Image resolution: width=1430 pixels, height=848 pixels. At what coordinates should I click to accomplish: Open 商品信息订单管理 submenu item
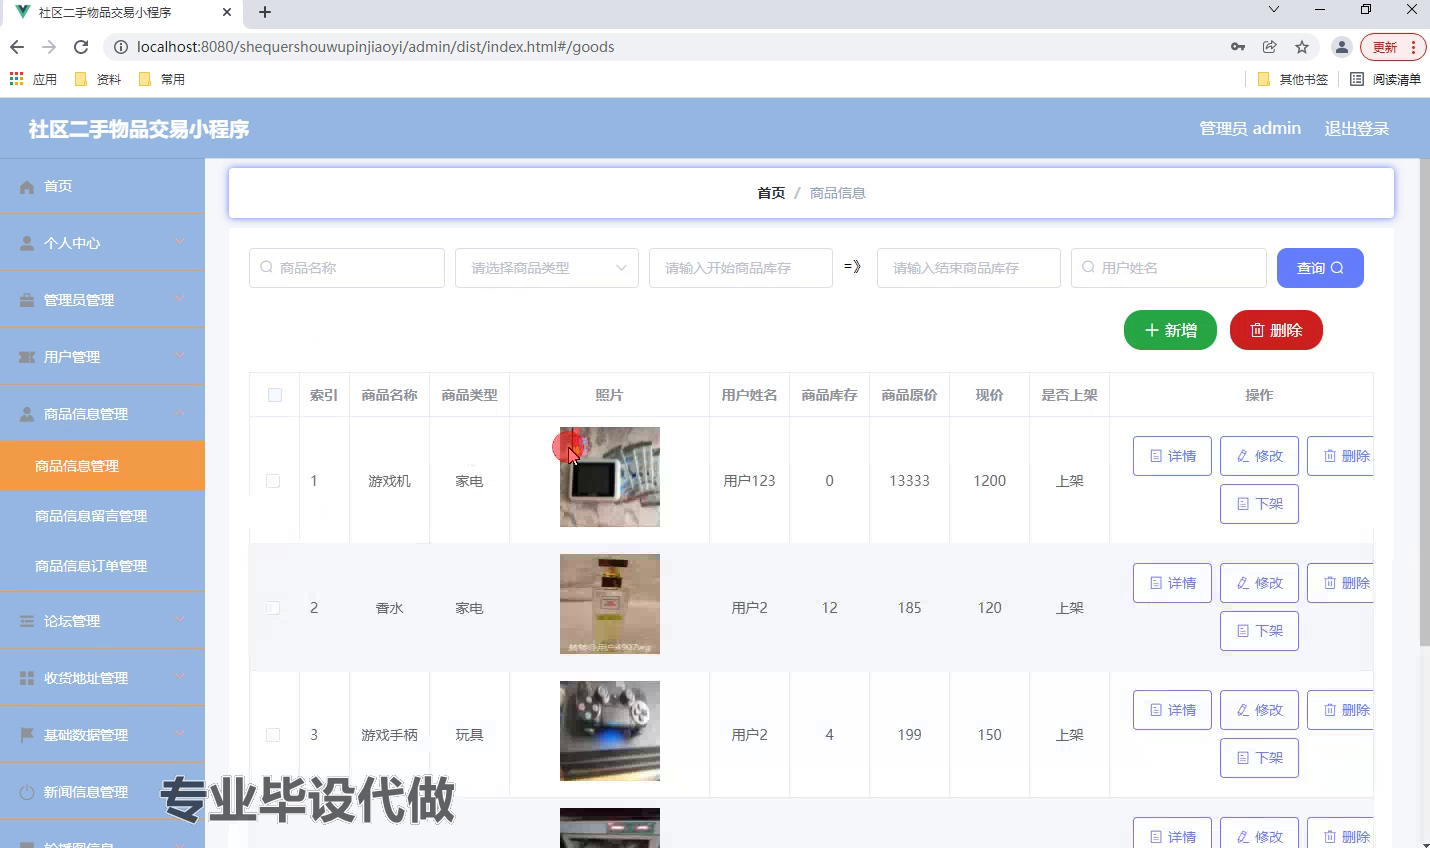102,566
